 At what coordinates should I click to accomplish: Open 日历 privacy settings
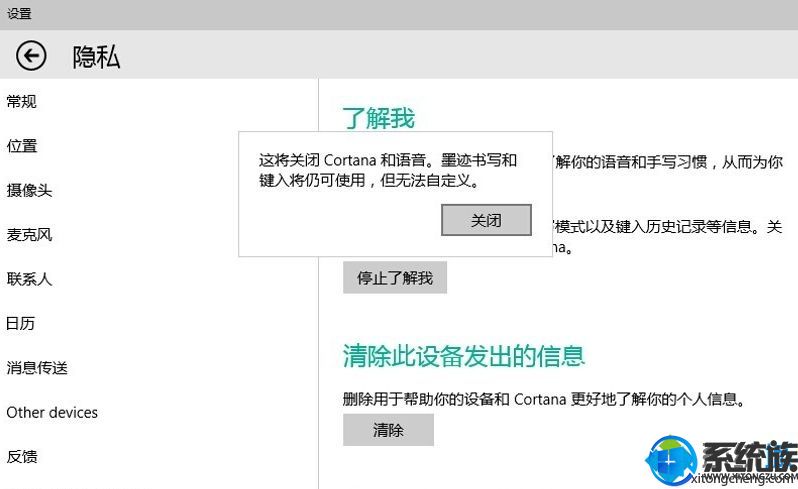20,323
